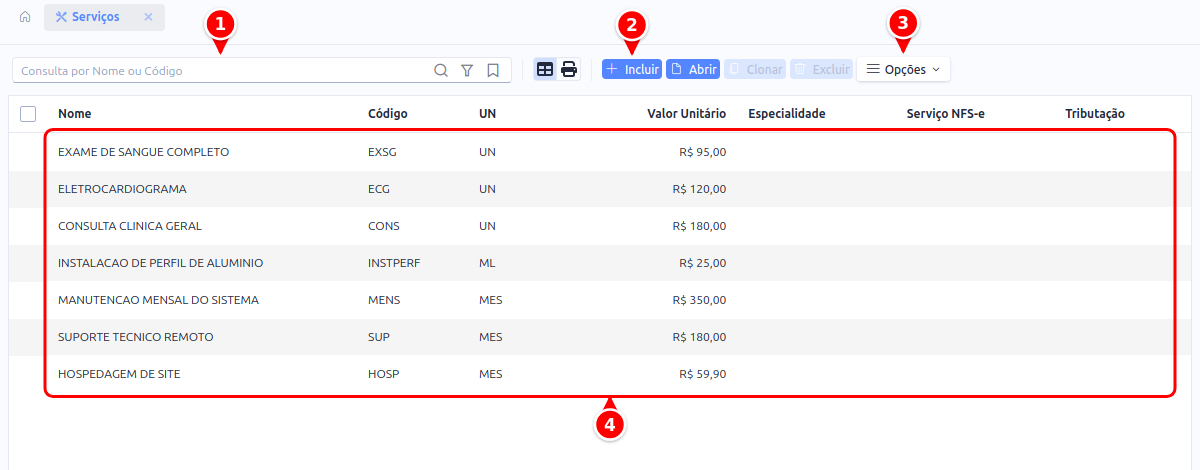Click value R$ 59,90
The image size is (1200, 470).
(702, 374)
